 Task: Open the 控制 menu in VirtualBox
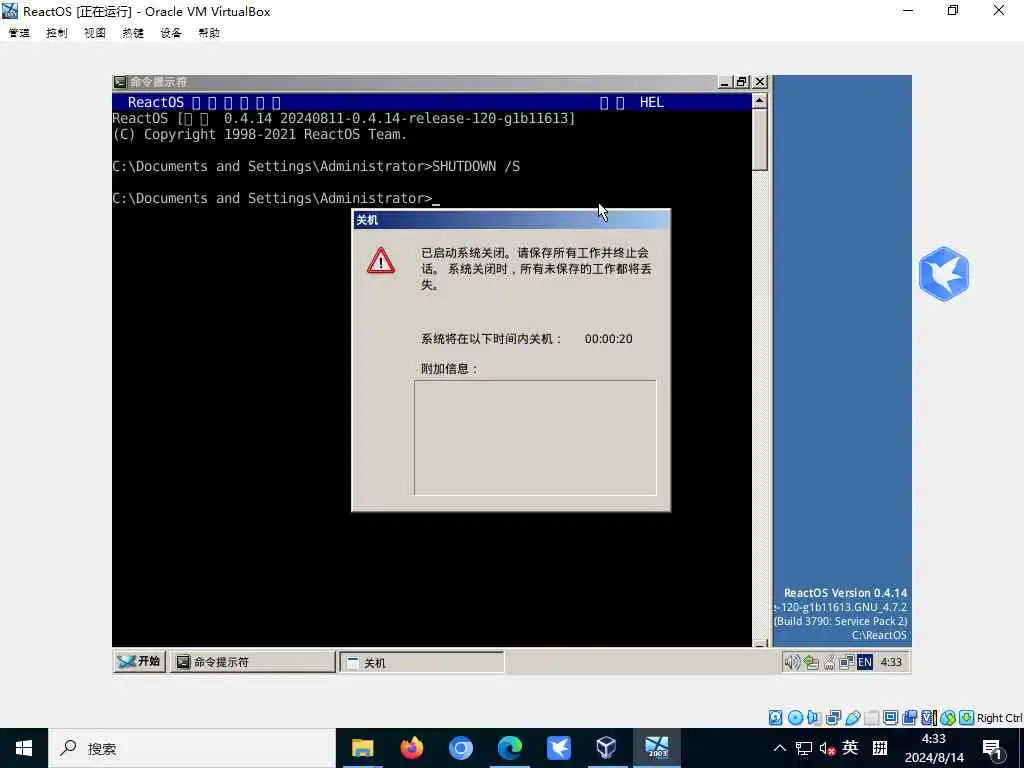[57, 33]
